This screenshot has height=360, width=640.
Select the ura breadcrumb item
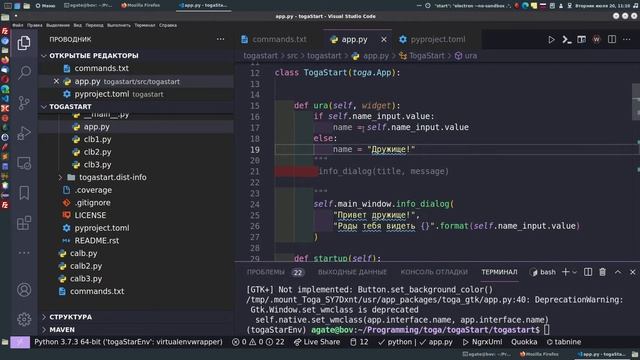pos(466,56)
